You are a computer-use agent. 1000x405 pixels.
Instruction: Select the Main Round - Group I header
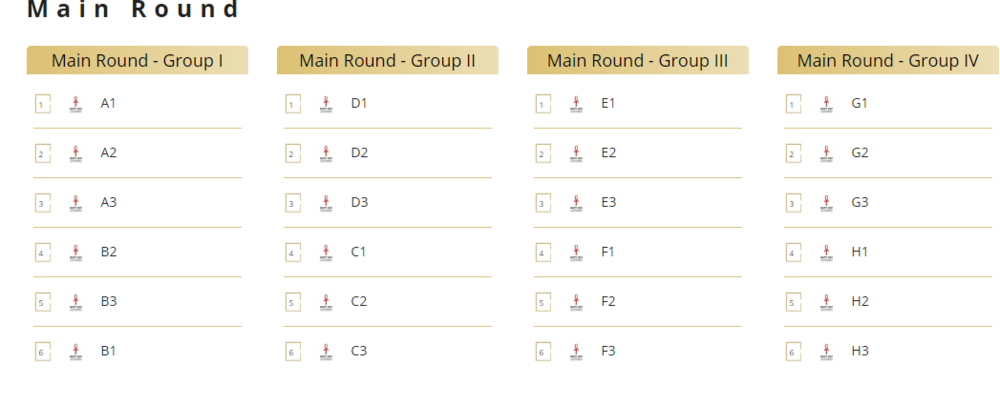[x=137, y=61]
